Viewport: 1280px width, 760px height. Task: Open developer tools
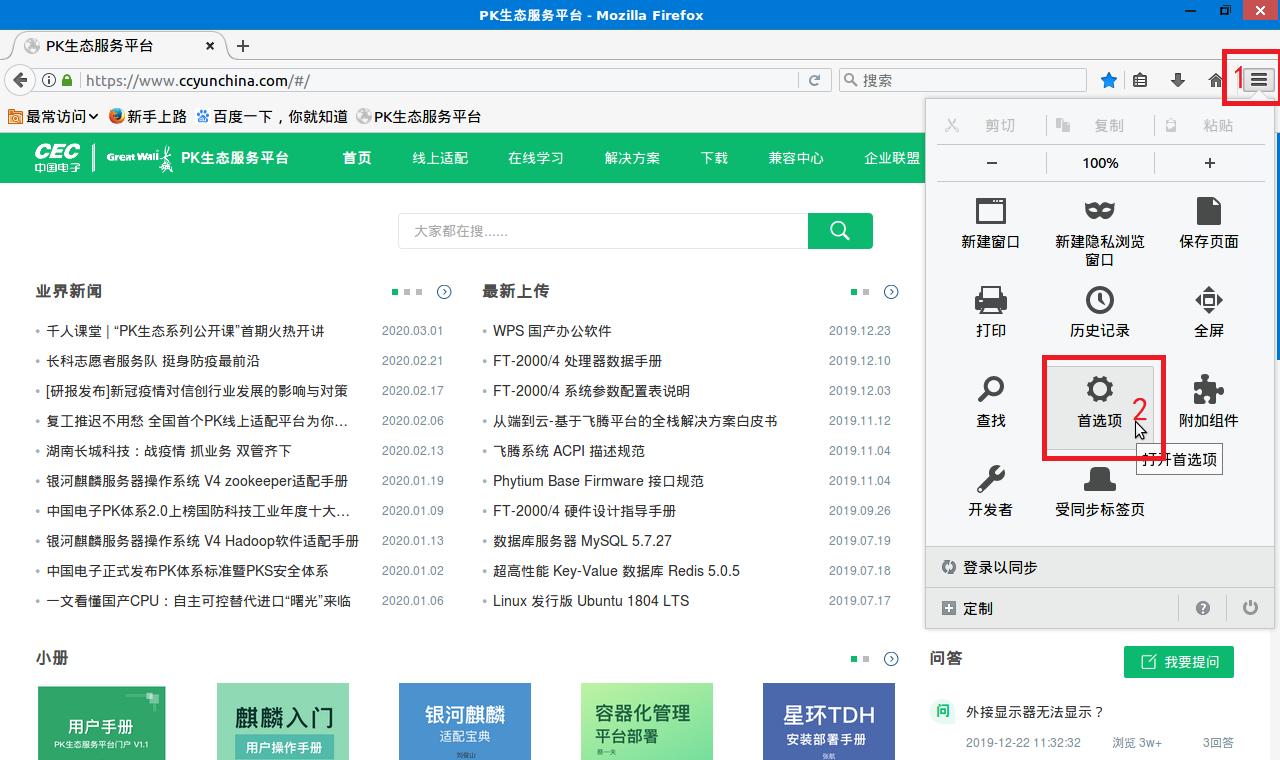[x=991, y=490]
